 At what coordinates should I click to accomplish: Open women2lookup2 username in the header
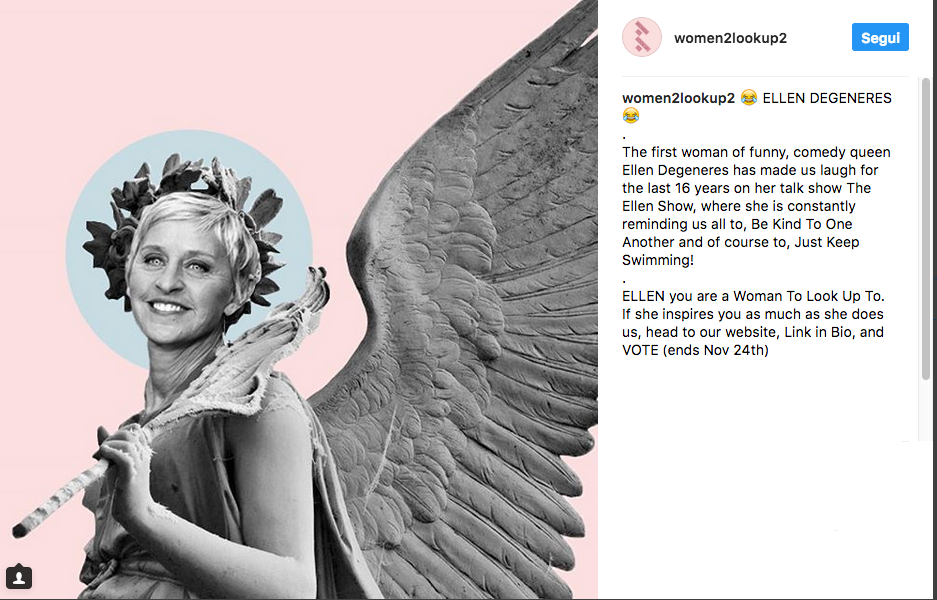click(730, 38)
